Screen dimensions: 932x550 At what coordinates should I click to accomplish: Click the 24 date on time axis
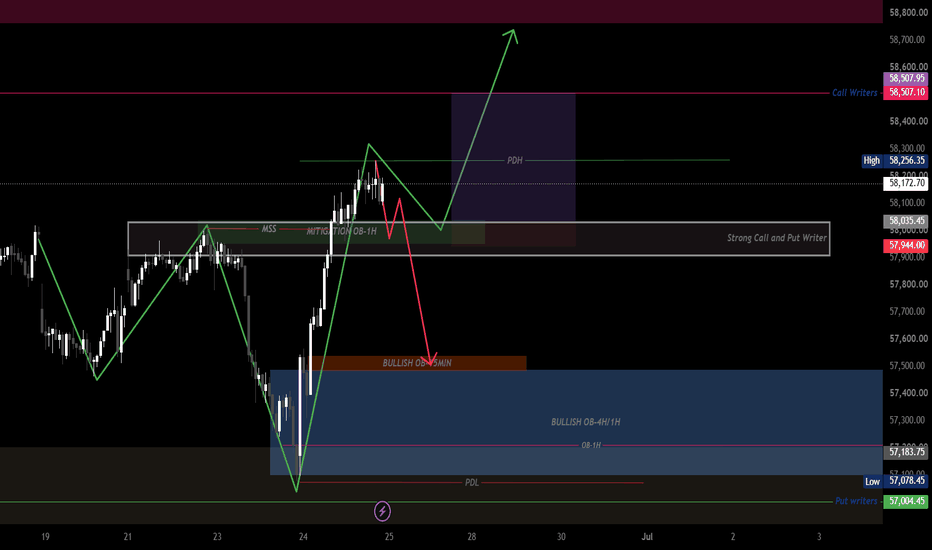click(303, 536)
